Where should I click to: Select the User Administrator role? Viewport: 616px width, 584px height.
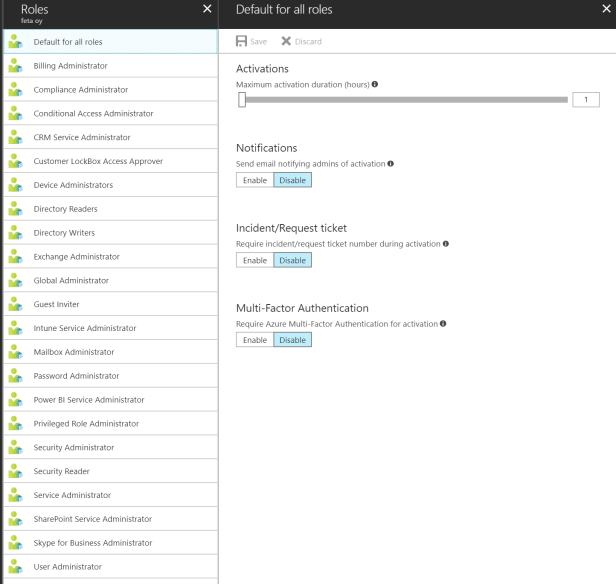67,567
